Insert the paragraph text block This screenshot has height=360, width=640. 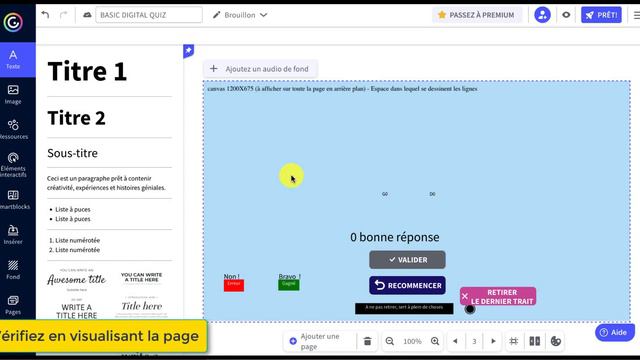tap(106, 183)
